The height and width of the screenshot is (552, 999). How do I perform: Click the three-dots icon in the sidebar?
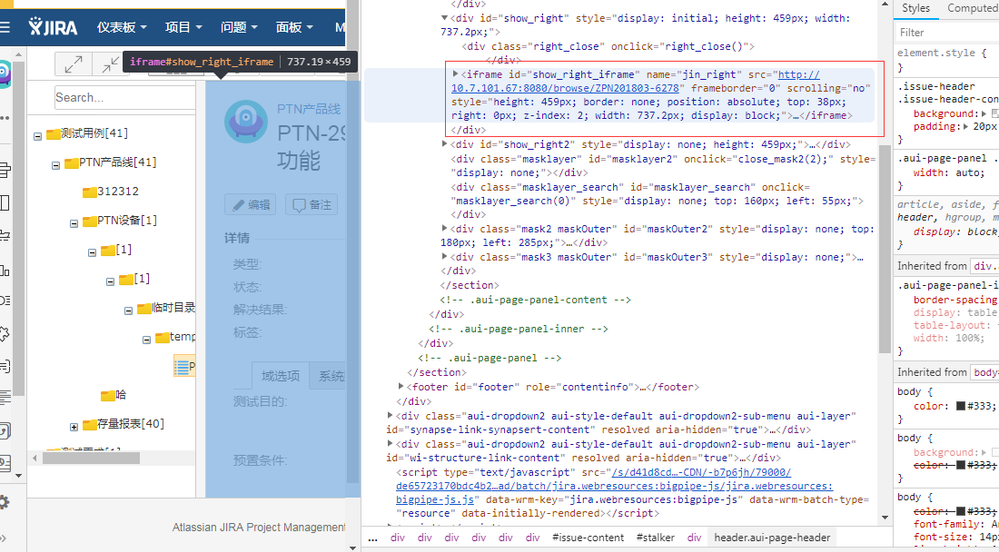point(4,119)
